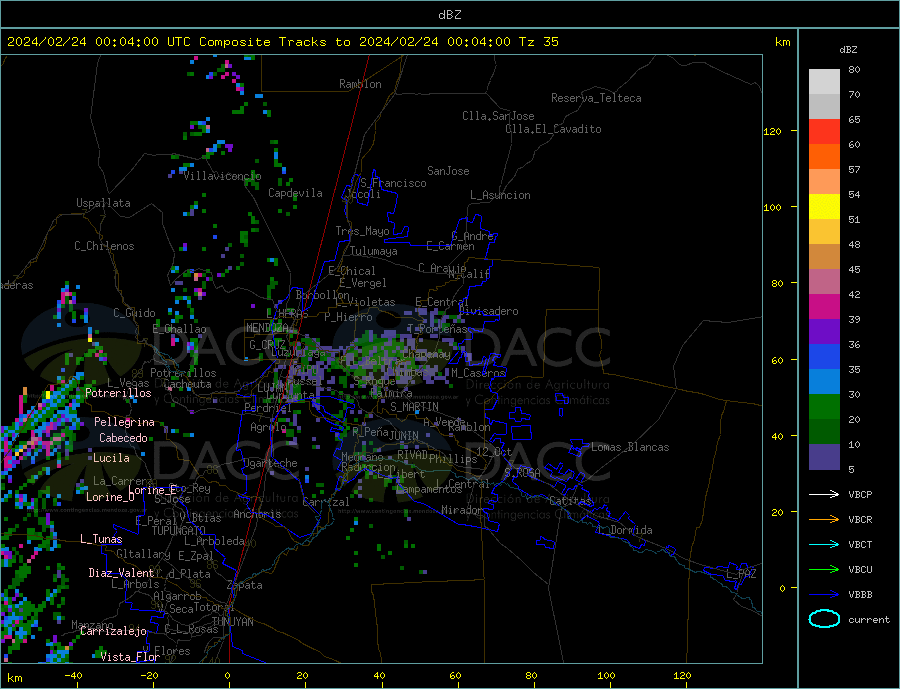Screen dimensions: 900x689
Task: Click the white Vista_Flor label
Action: pos(130,656)
